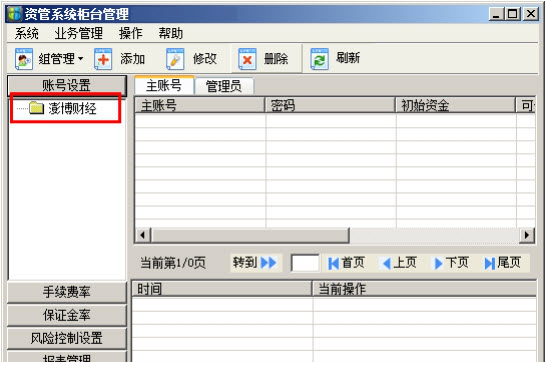
Task: Open the 风险控制设置 panel
Action: pyautogui.click(x=67, y=338)
